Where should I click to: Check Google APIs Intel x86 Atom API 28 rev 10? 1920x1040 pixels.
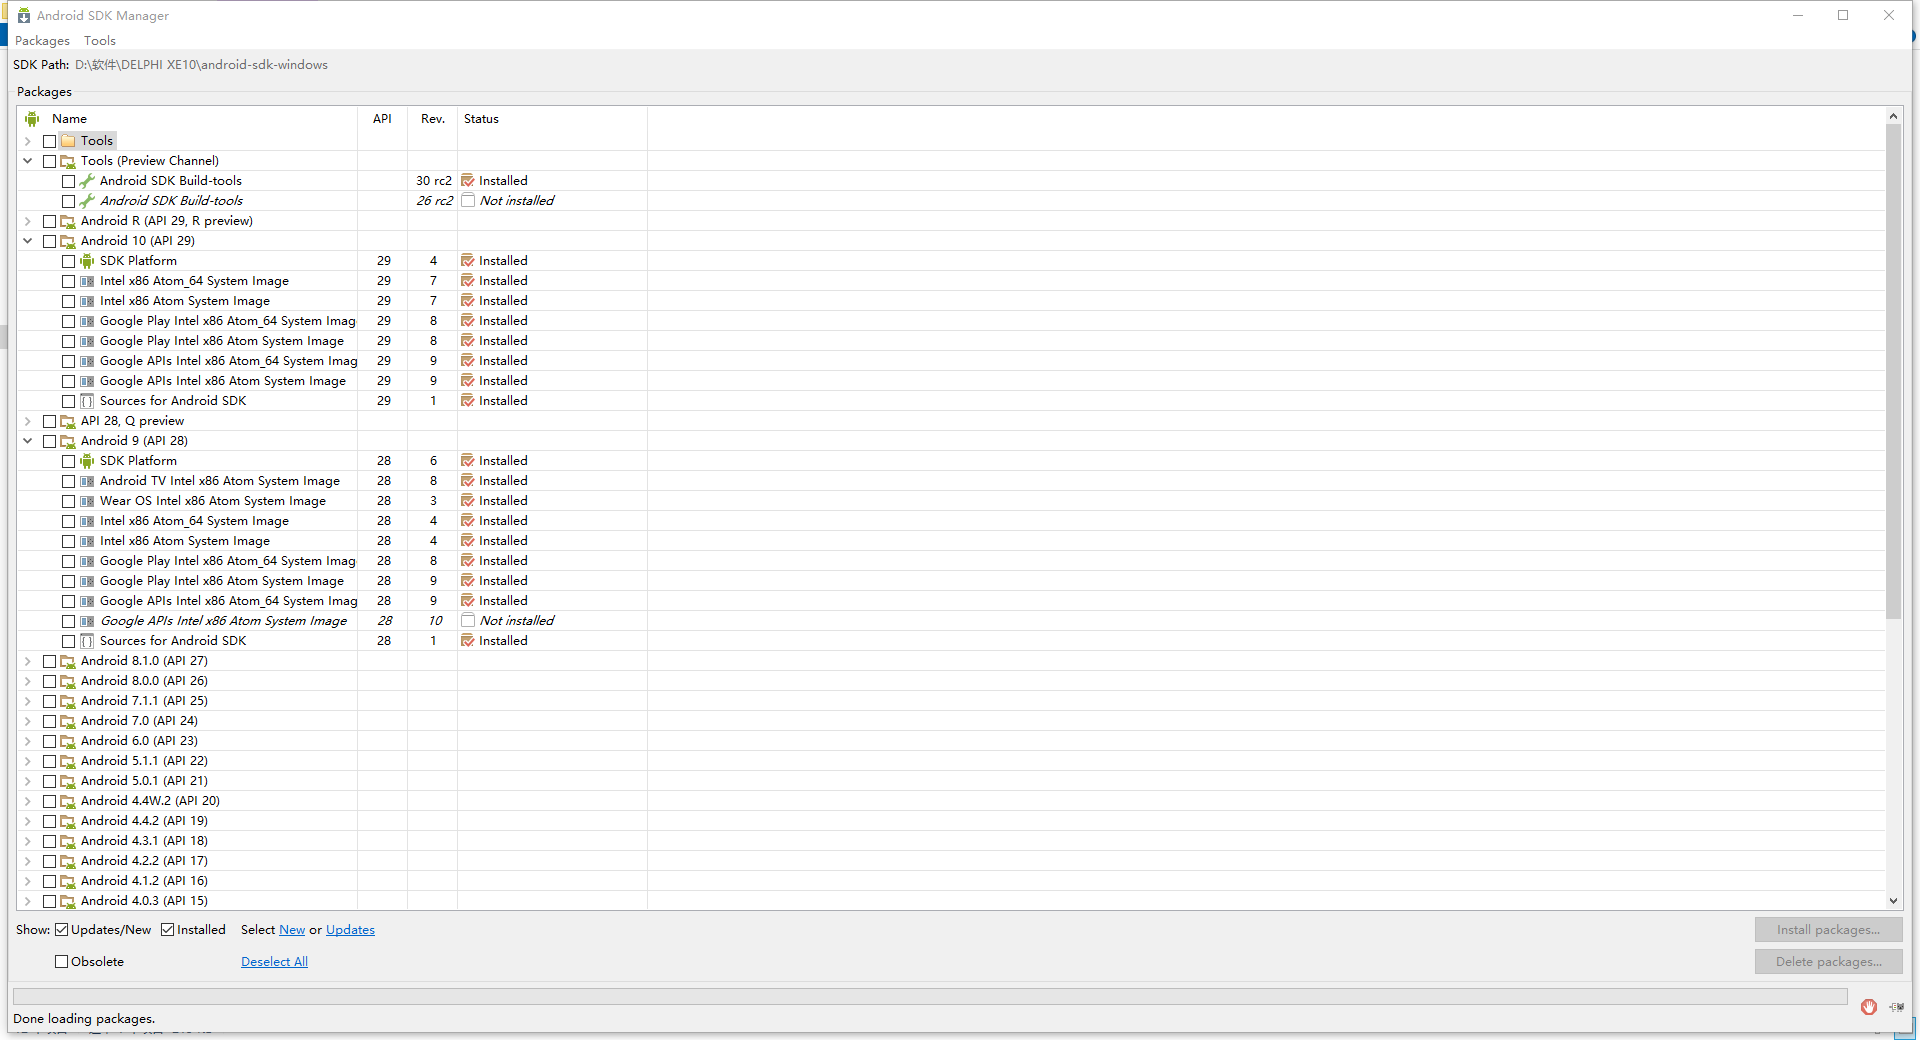68,621
